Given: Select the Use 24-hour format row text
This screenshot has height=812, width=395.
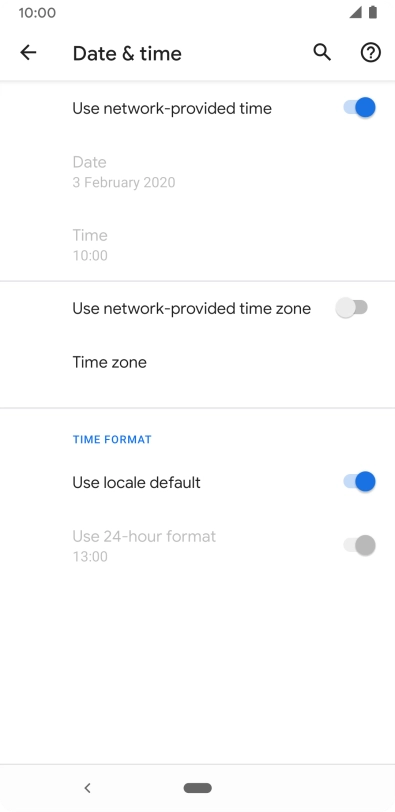Looking at the screenshot, I should pos(144,536).
